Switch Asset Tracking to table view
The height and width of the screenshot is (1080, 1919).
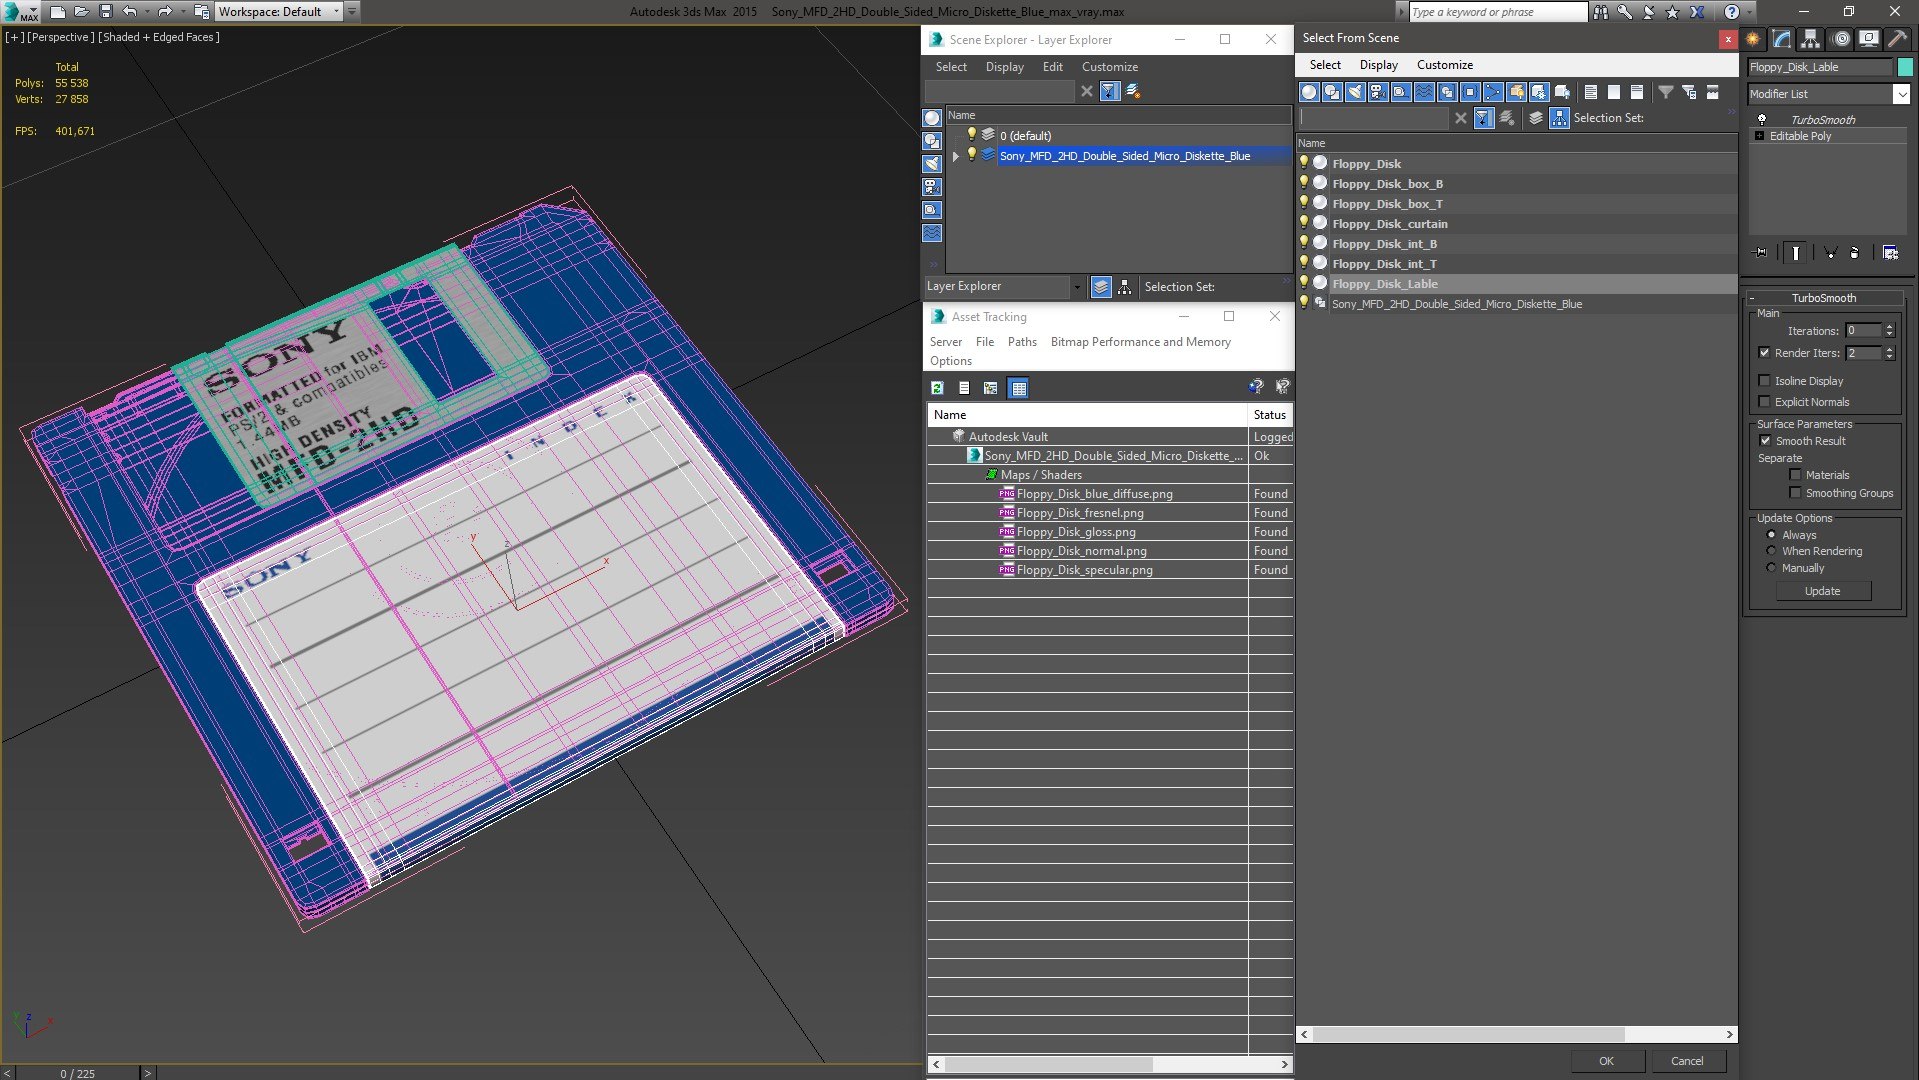pos(1018,388)
